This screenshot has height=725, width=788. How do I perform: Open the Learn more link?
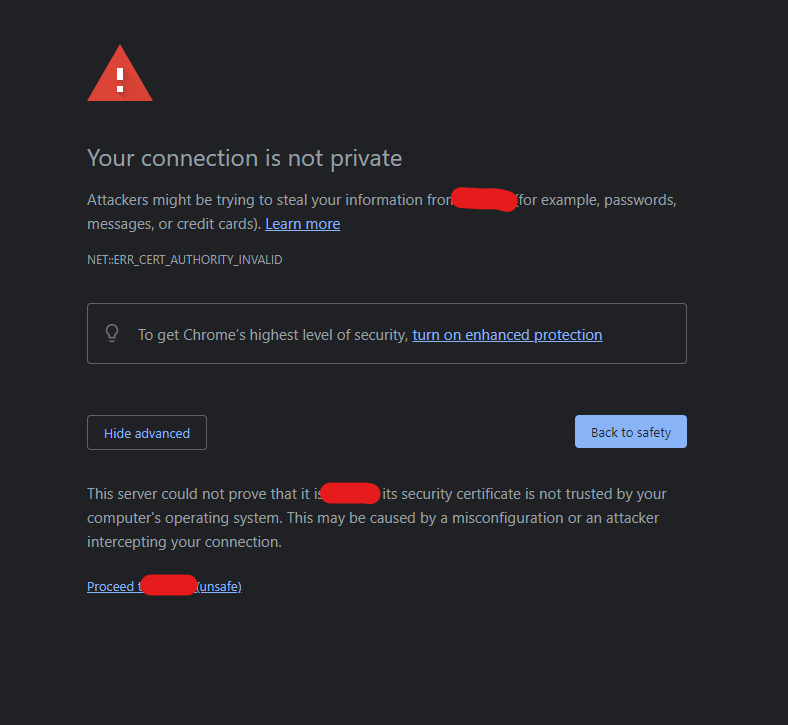point(303,224)
